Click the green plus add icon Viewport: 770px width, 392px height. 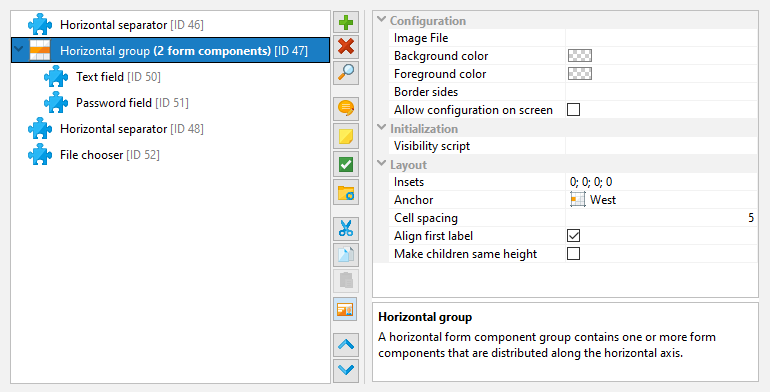pyautogui.click(x=346, y=23)
